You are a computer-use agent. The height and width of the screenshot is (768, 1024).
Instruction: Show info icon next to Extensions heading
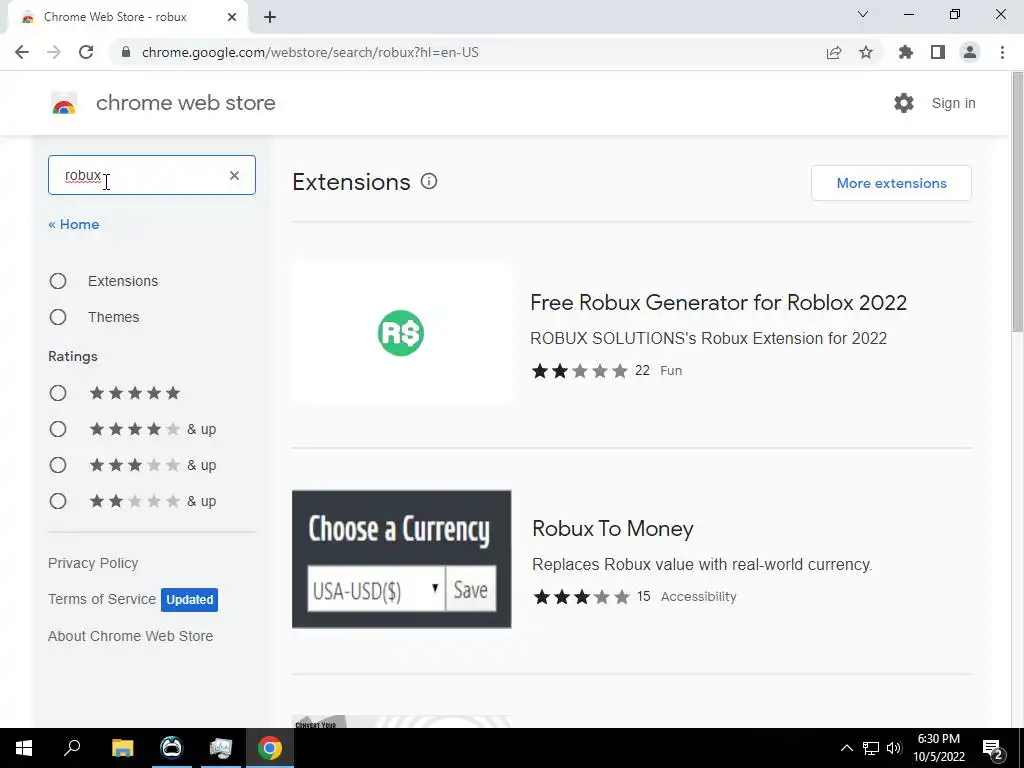coord(429,182)
